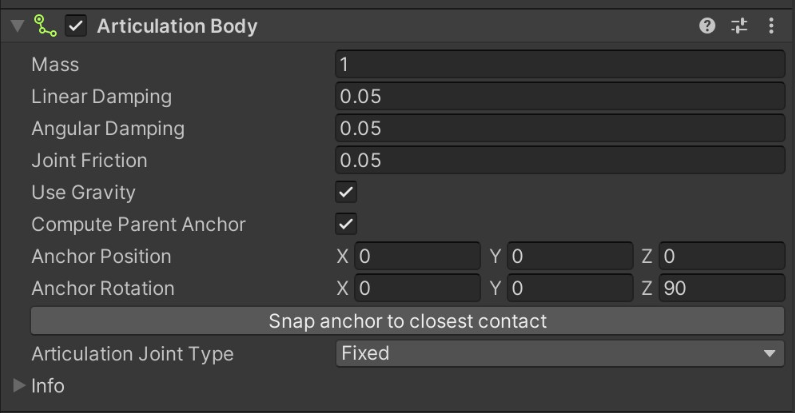Click into the Mass value field
The image size is (795, 413).
pos(560,64)
